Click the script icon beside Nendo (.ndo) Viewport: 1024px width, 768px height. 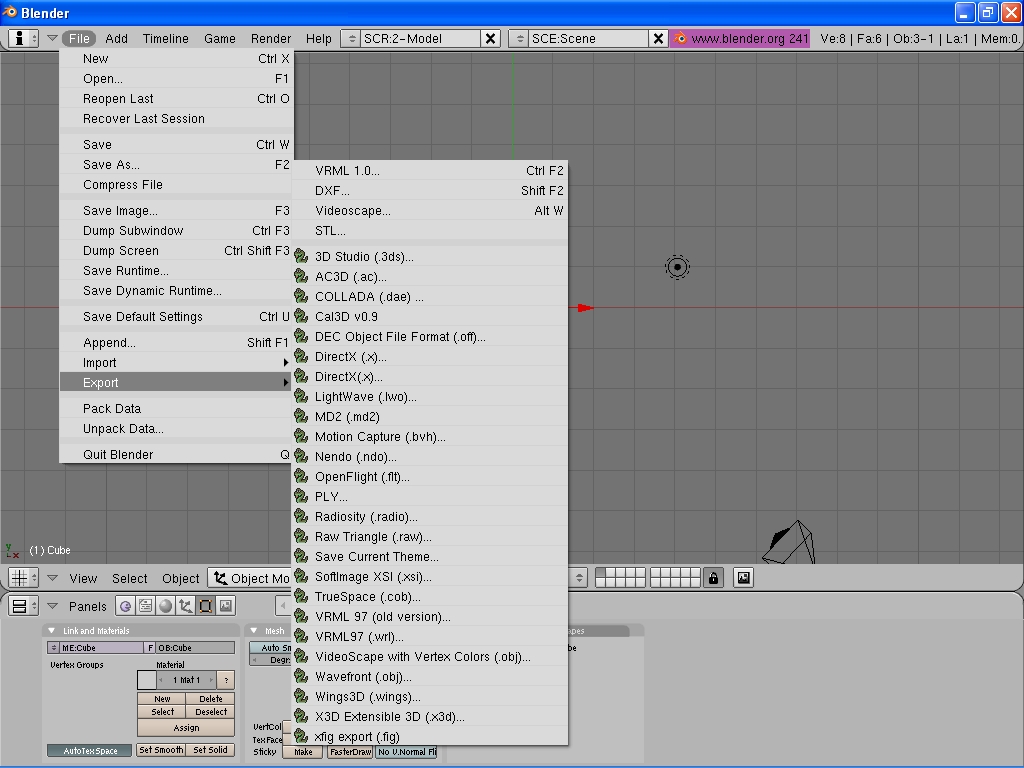point(301,456)
